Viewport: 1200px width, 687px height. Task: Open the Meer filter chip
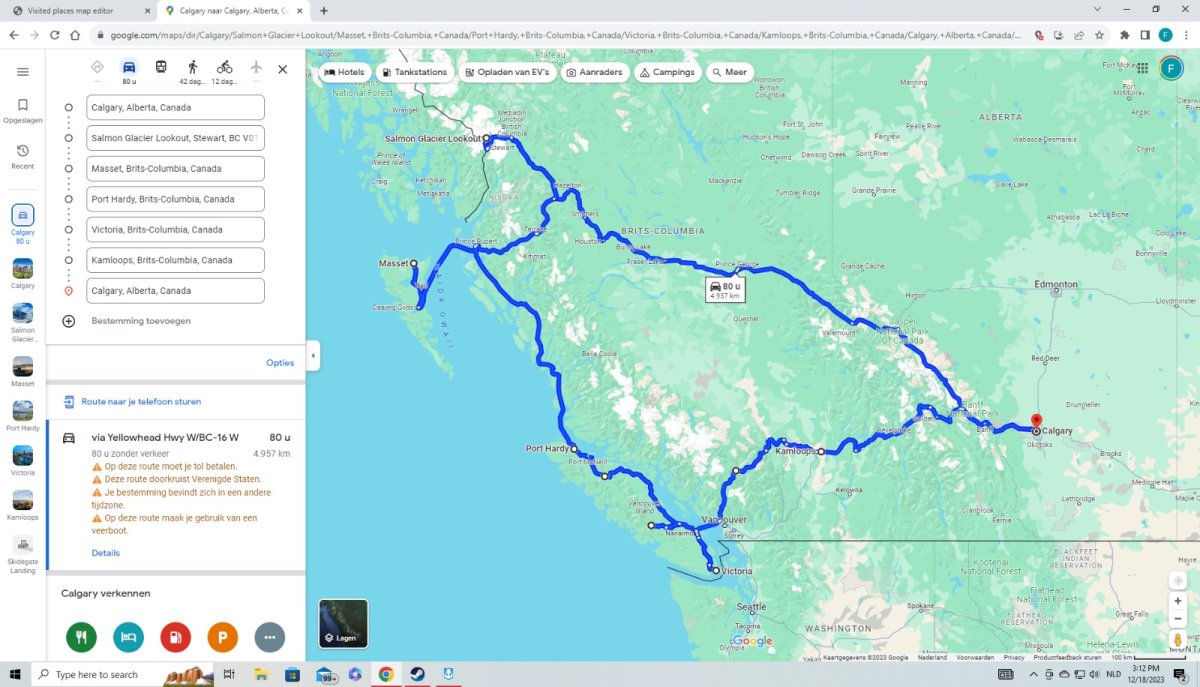[x=729, y=73]
